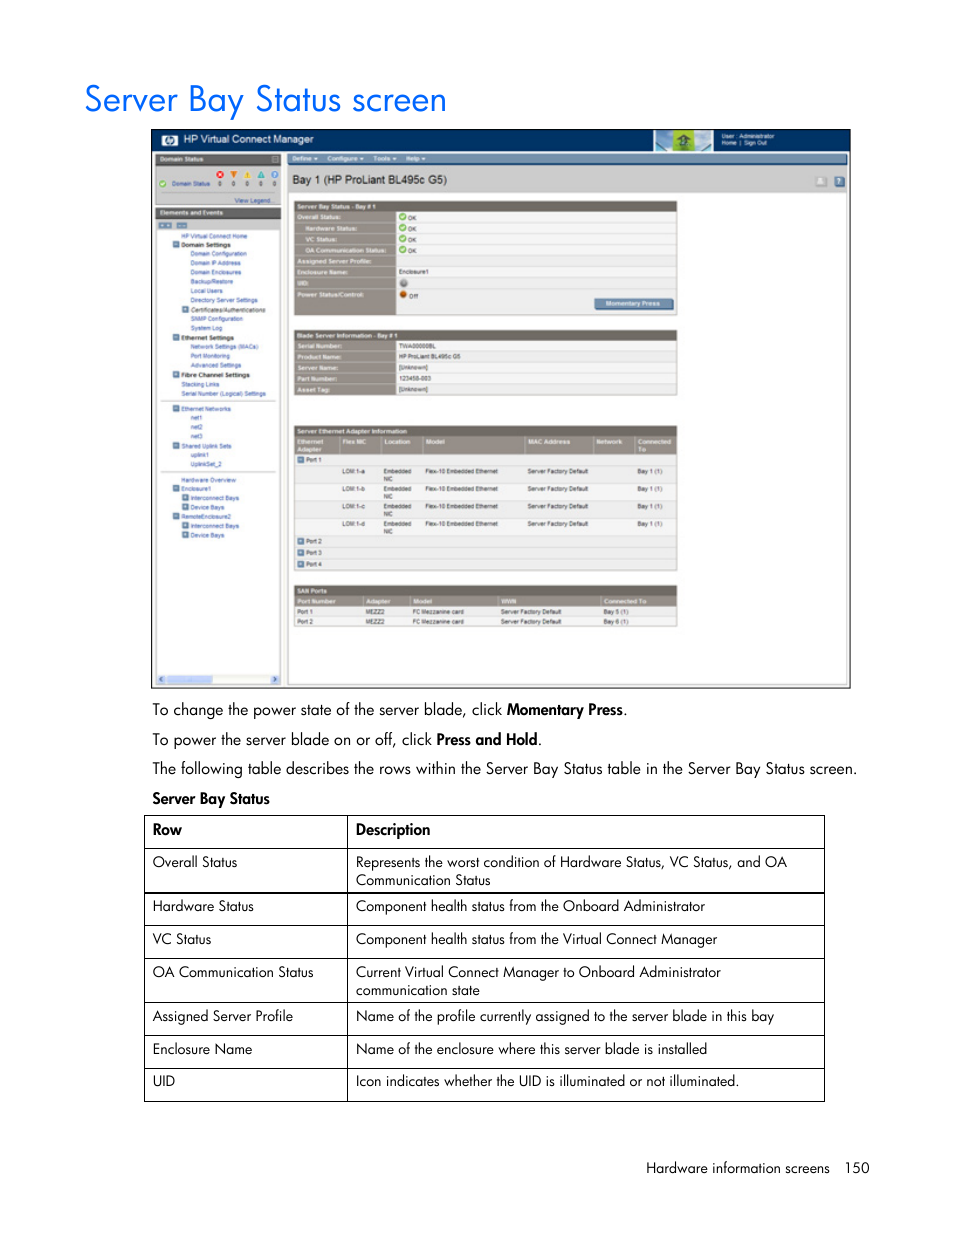The image size is (954, 1235).
Task: Click the Overall Status OK icon
Action: click(403, 217)
